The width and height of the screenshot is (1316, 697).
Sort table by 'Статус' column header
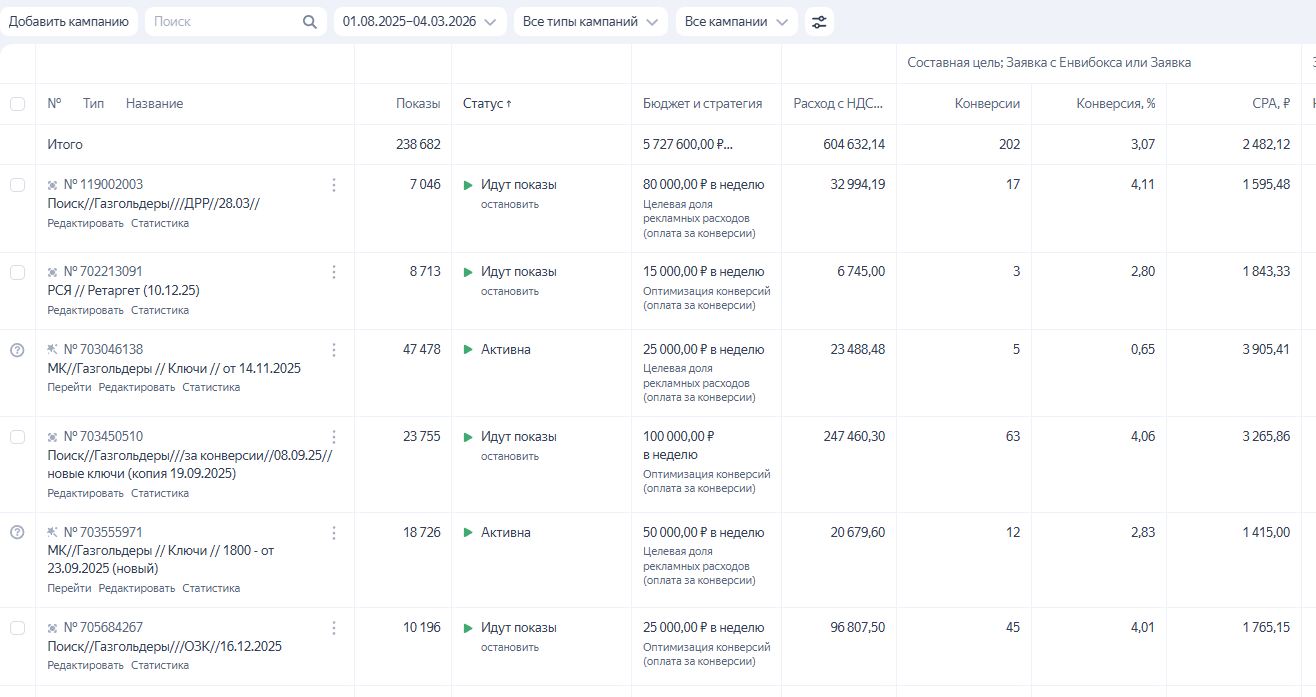tap(486, 104)
